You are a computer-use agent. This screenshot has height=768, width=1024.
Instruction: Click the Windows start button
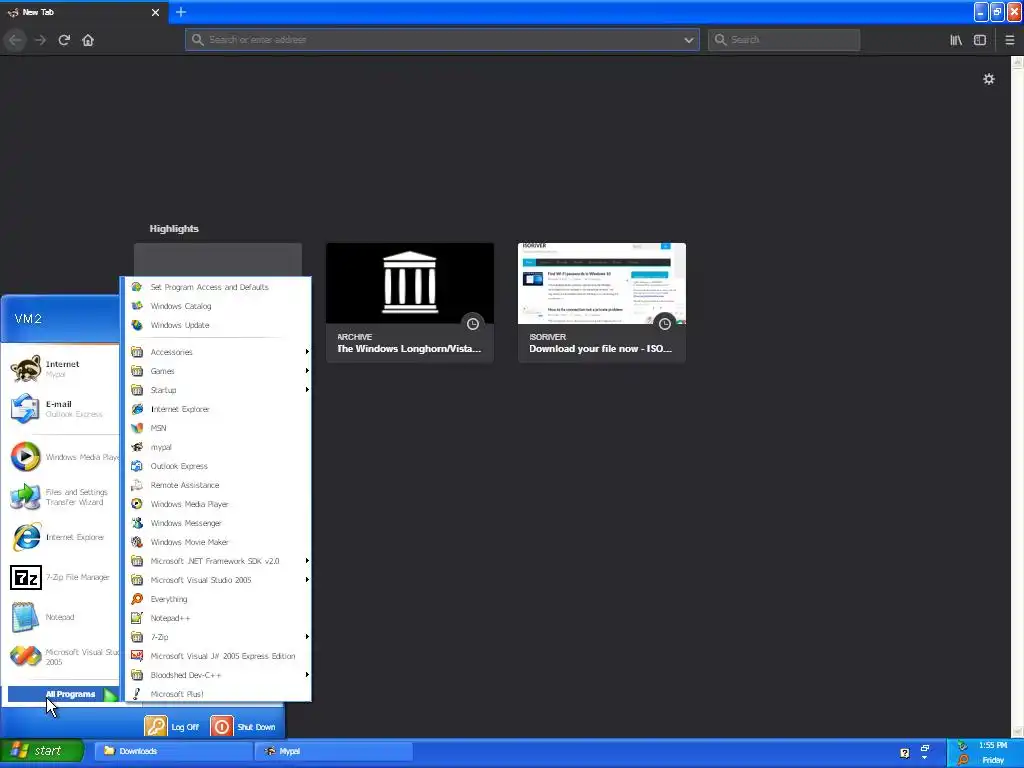(x=42, y=751)
